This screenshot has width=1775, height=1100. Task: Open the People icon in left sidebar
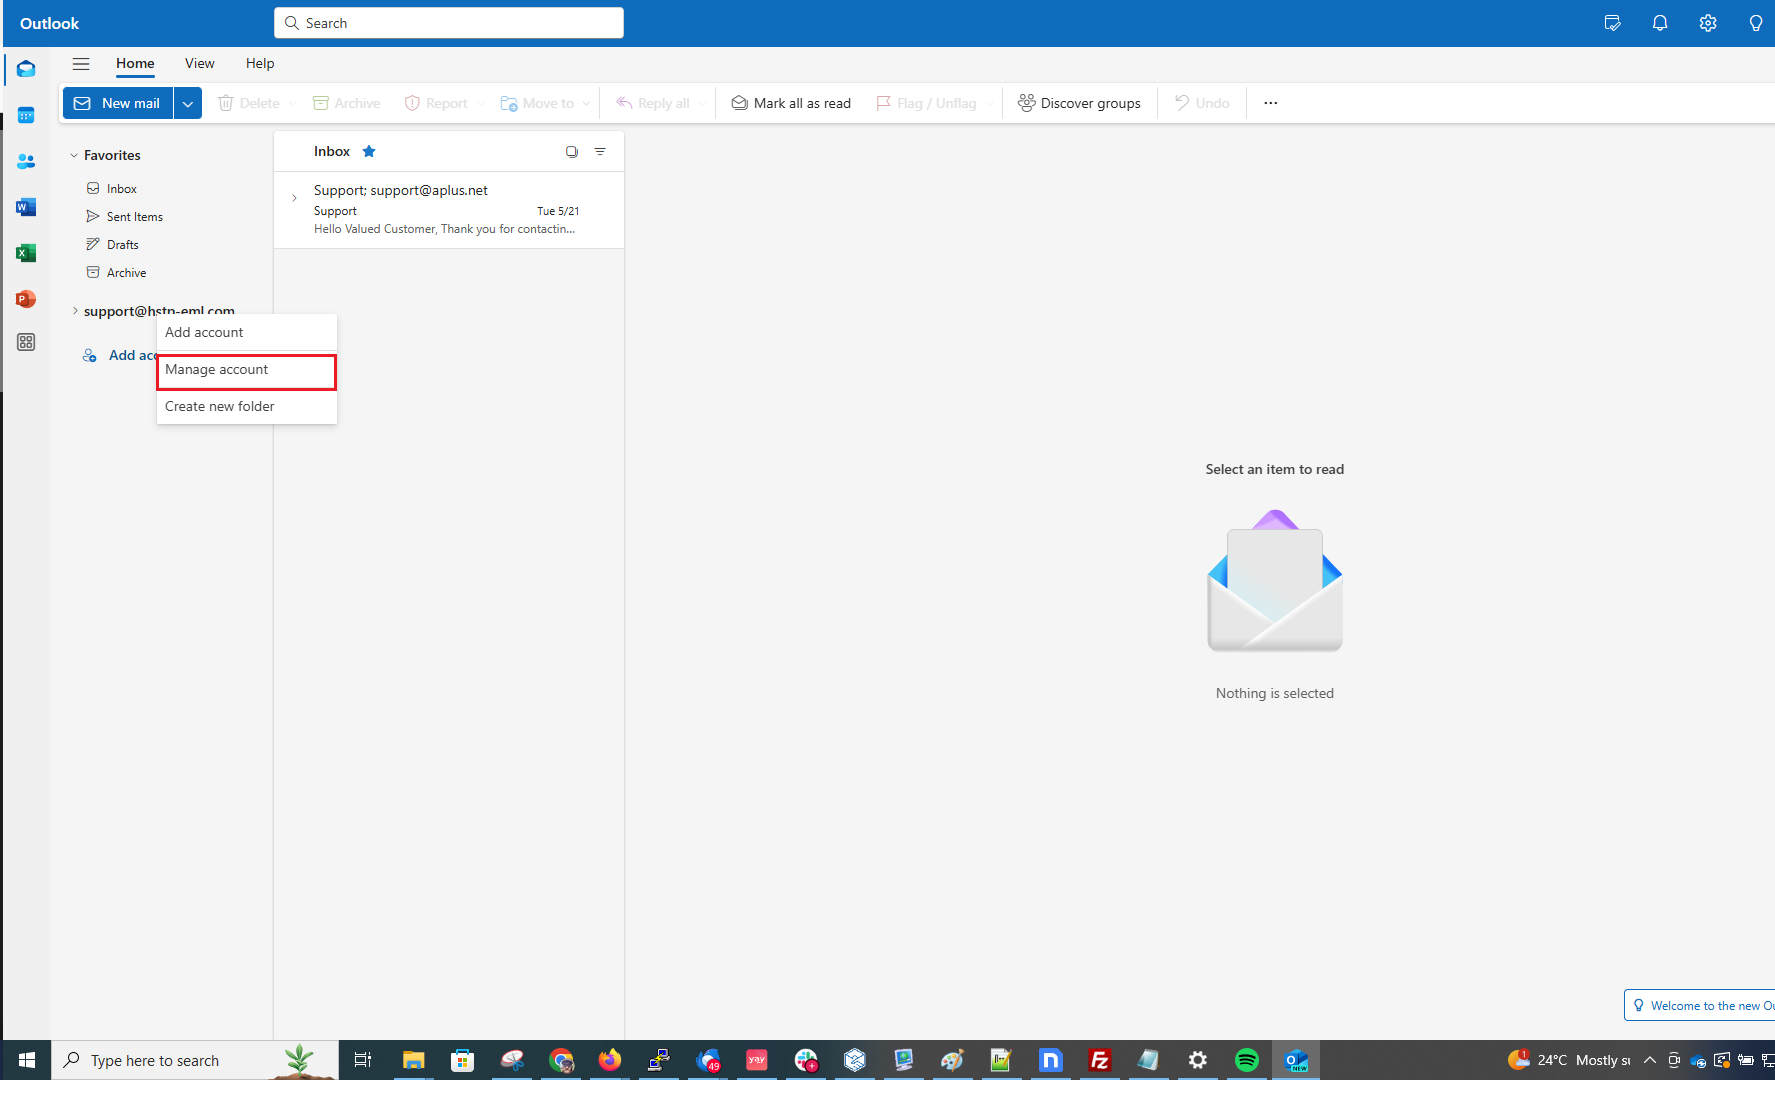26,161
